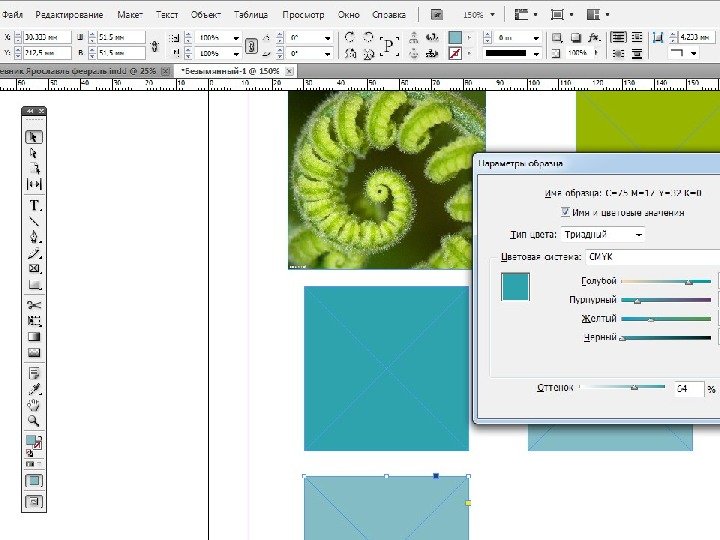Click the drop shadow icon in control bar

click(x=576, y=37)
